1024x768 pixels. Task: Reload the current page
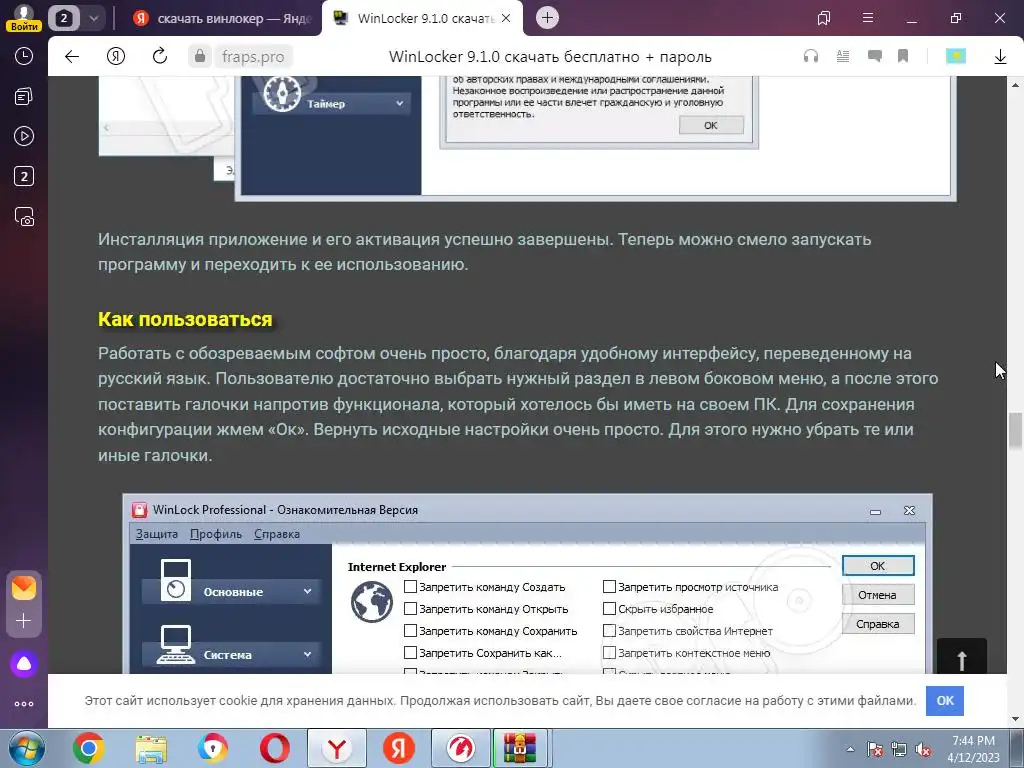pyautogui.click(x=159, y=57)
